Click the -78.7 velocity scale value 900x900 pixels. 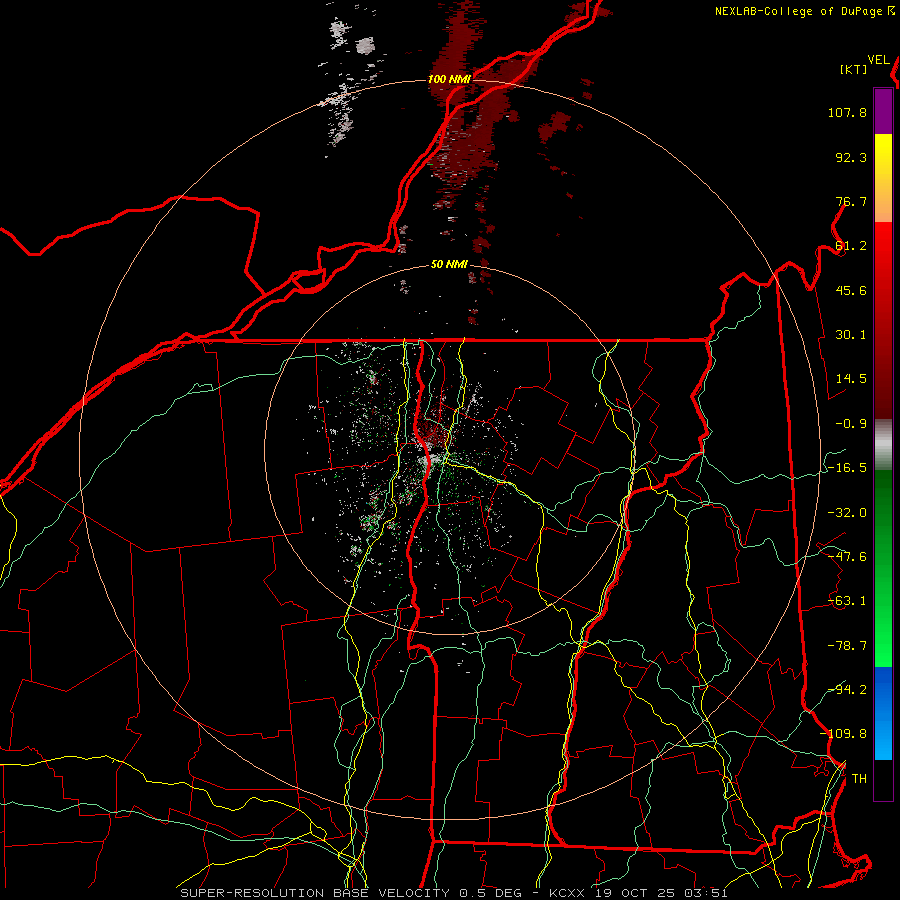coord(847,646)
